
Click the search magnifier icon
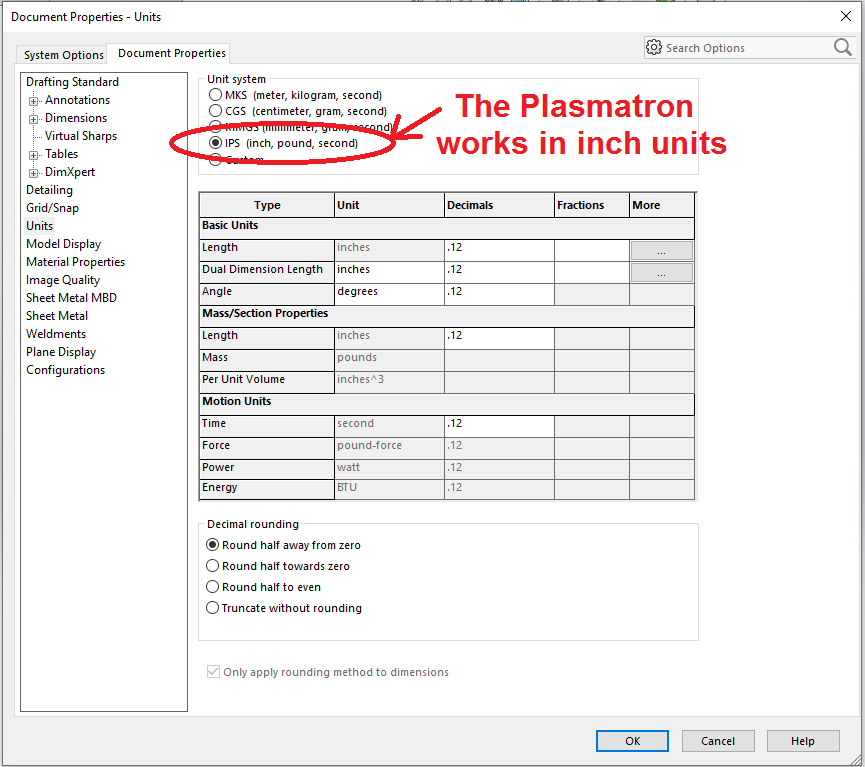point(842,47)
